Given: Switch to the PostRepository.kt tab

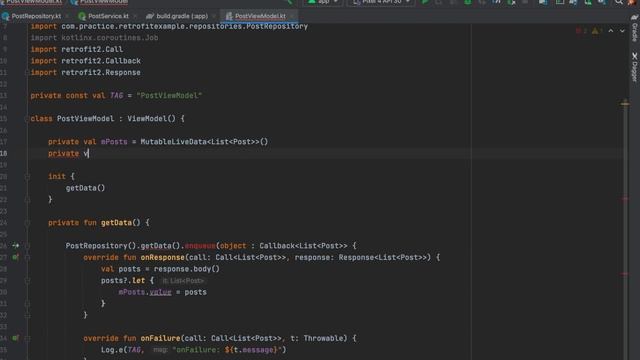Looking at the screenshot, I should 36,16.
